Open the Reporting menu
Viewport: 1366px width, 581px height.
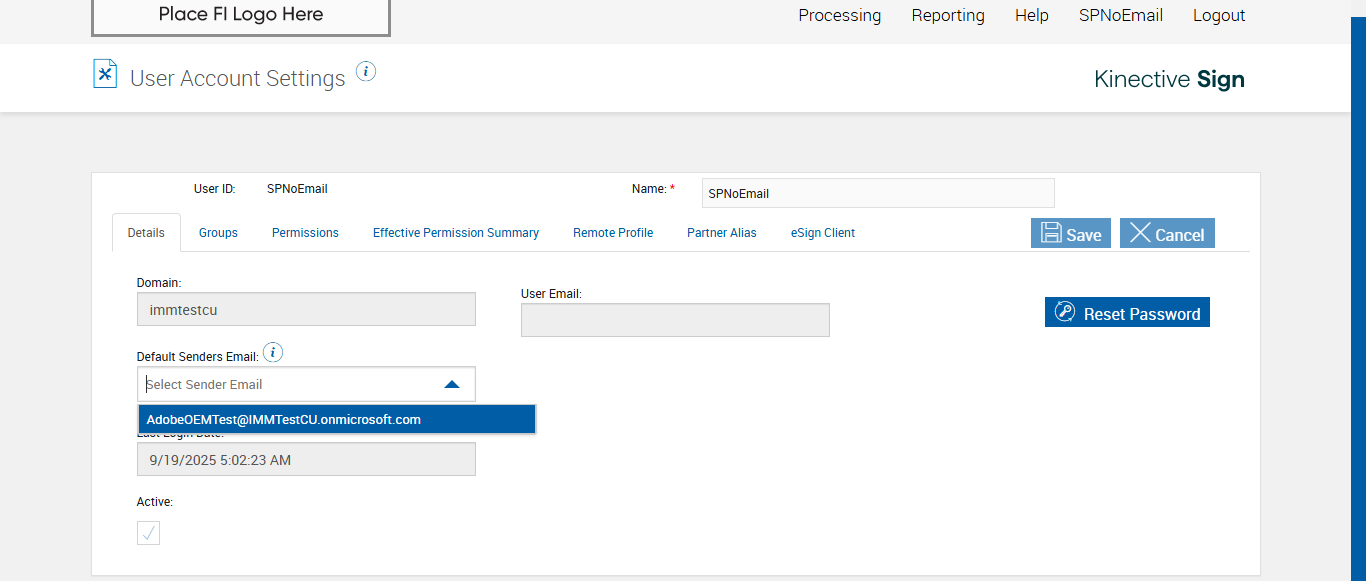948,16
